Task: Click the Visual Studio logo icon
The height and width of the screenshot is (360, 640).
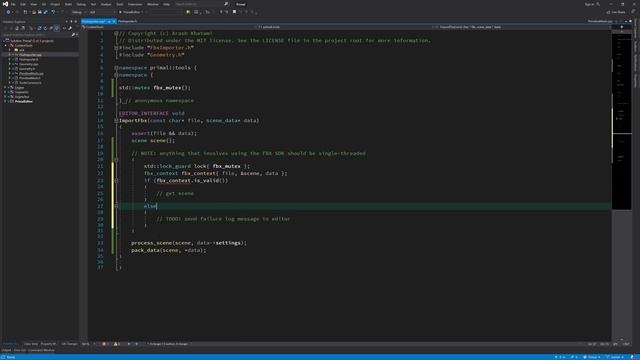Action: pyautogui.click(x=5, y=4)
